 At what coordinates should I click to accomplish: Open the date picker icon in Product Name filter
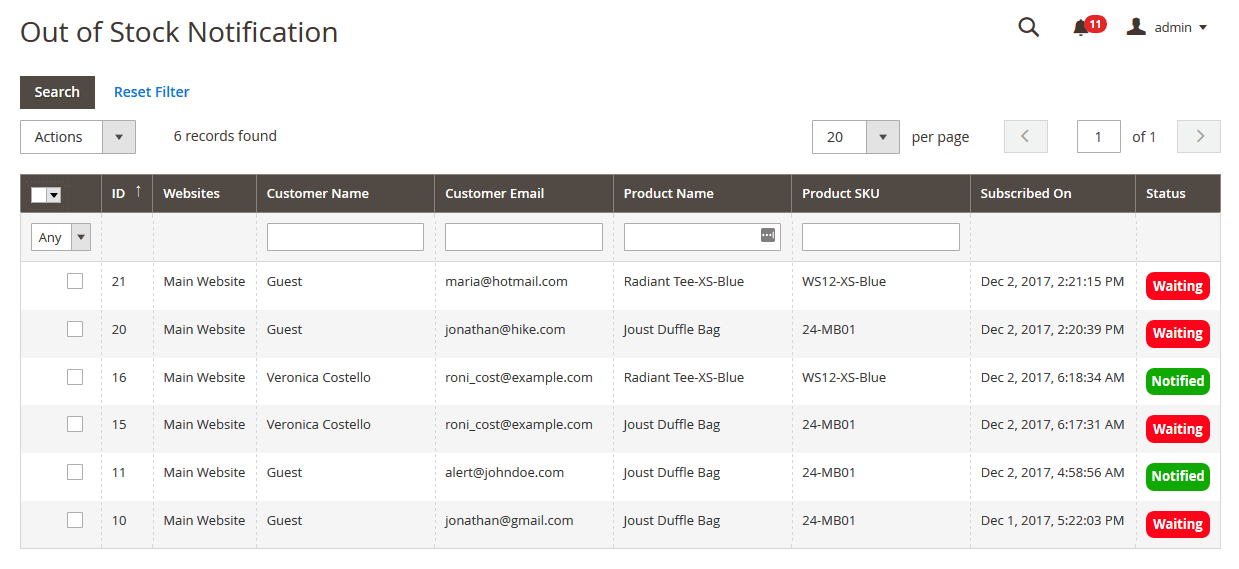click(767, 235)
